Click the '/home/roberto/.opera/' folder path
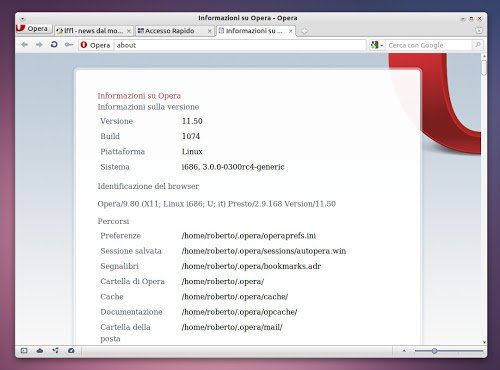Viewport: 500px width, 370px height. (x=223, y=282)
